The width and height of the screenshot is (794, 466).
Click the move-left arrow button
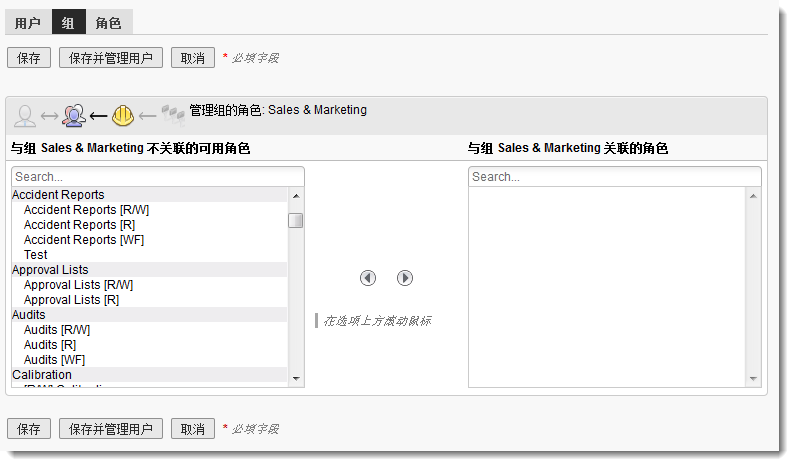pos(368,278)
